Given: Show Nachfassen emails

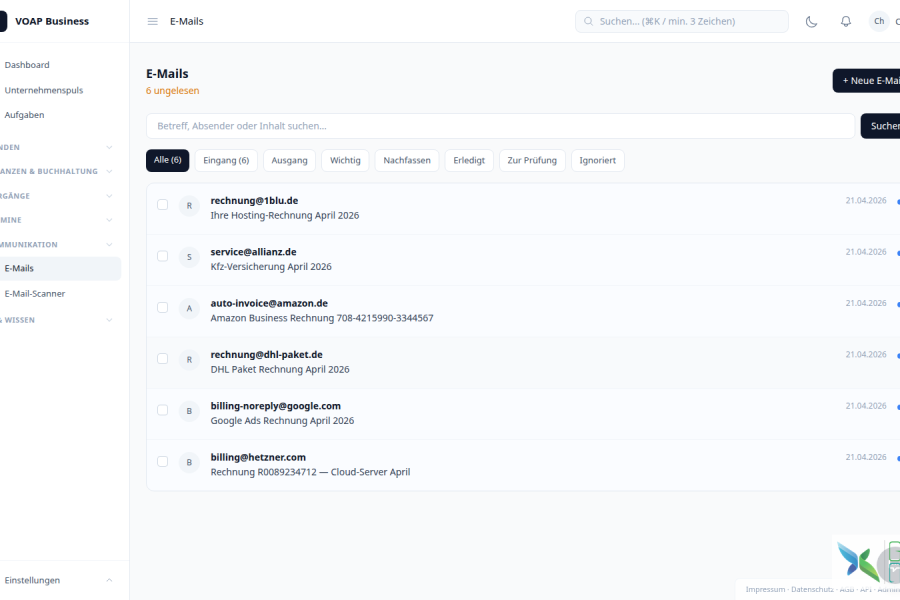Looking at the screenshot, I should pyautogui.click(x=407, y=160).
